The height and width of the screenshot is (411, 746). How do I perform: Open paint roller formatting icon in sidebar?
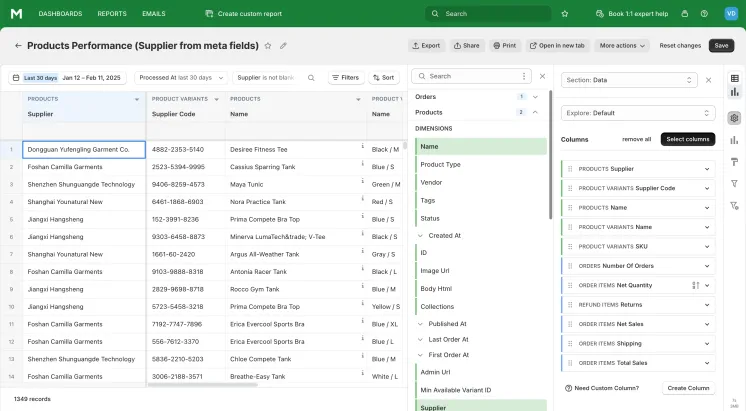pos(735,162)
